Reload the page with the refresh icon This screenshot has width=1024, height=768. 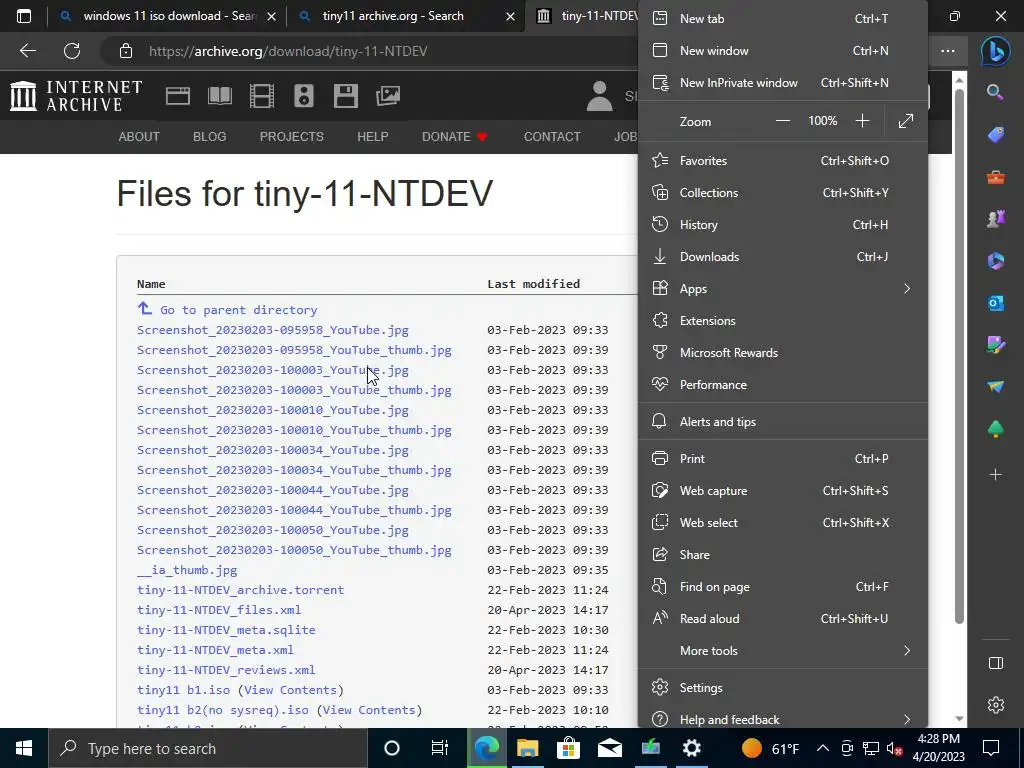click(72, 51)
